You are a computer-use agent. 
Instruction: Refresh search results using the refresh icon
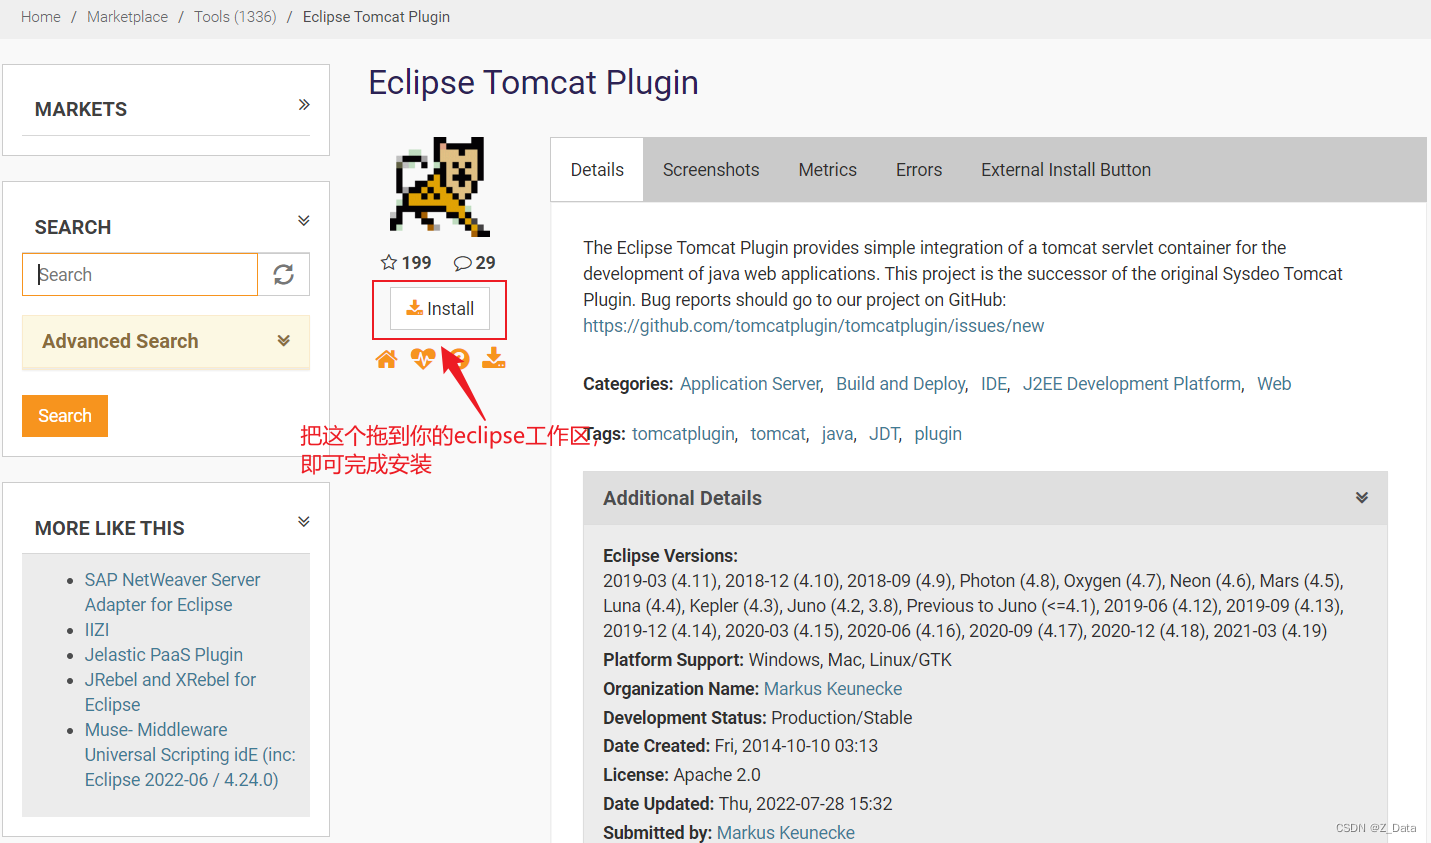pyautogui.click(x=284, y=274)
